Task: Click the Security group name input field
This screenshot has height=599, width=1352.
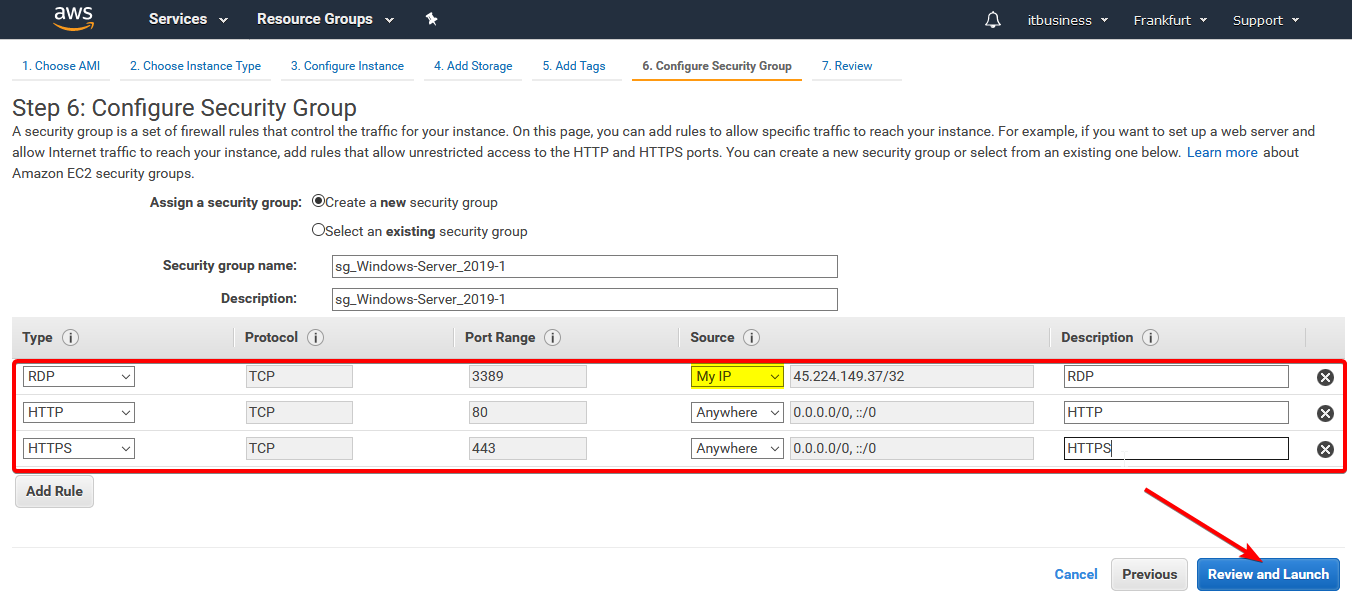Action: [x=584, y=266]
